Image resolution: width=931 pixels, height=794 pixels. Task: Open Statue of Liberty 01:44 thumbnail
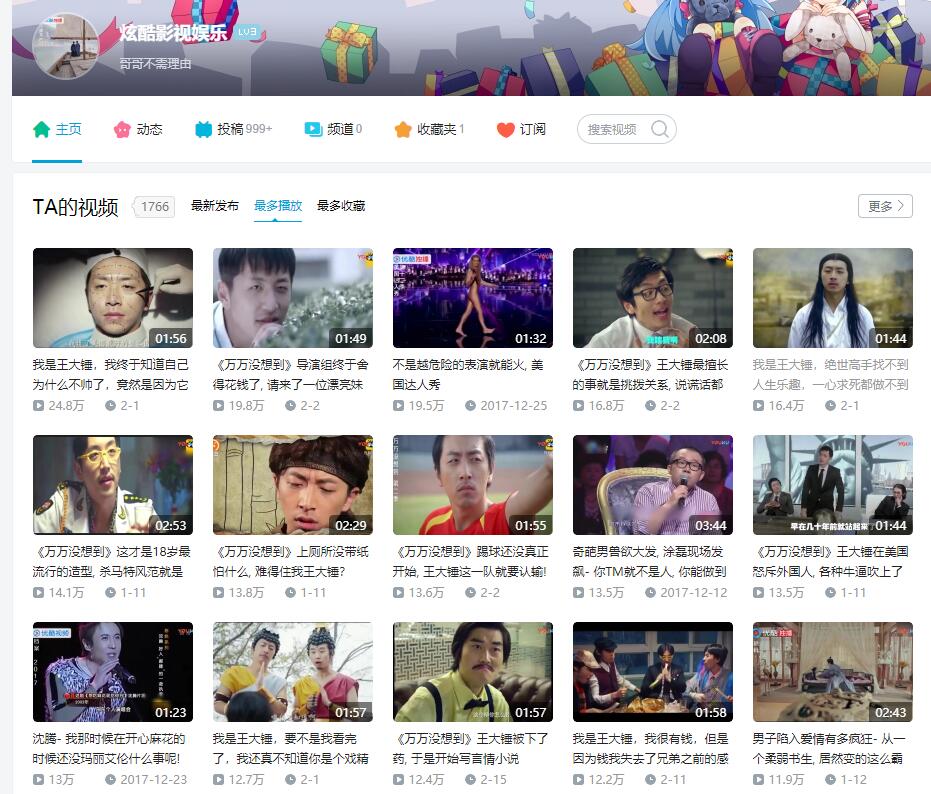(832, 485)
